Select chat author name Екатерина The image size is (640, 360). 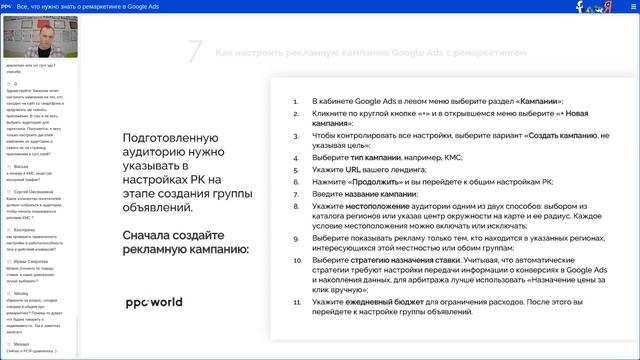[24, 230]
